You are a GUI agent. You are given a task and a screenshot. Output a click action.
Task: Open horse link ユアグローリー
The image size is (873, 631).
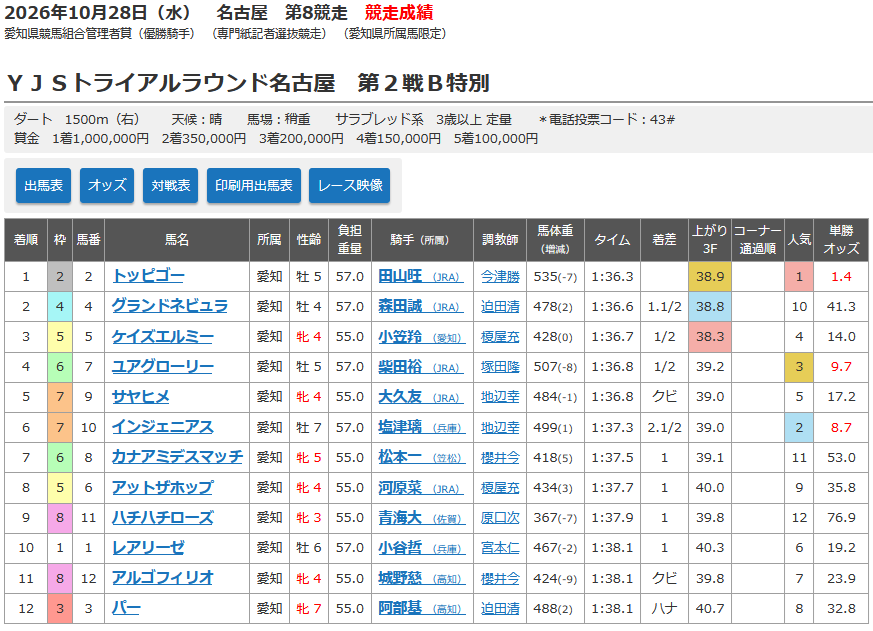163,366
